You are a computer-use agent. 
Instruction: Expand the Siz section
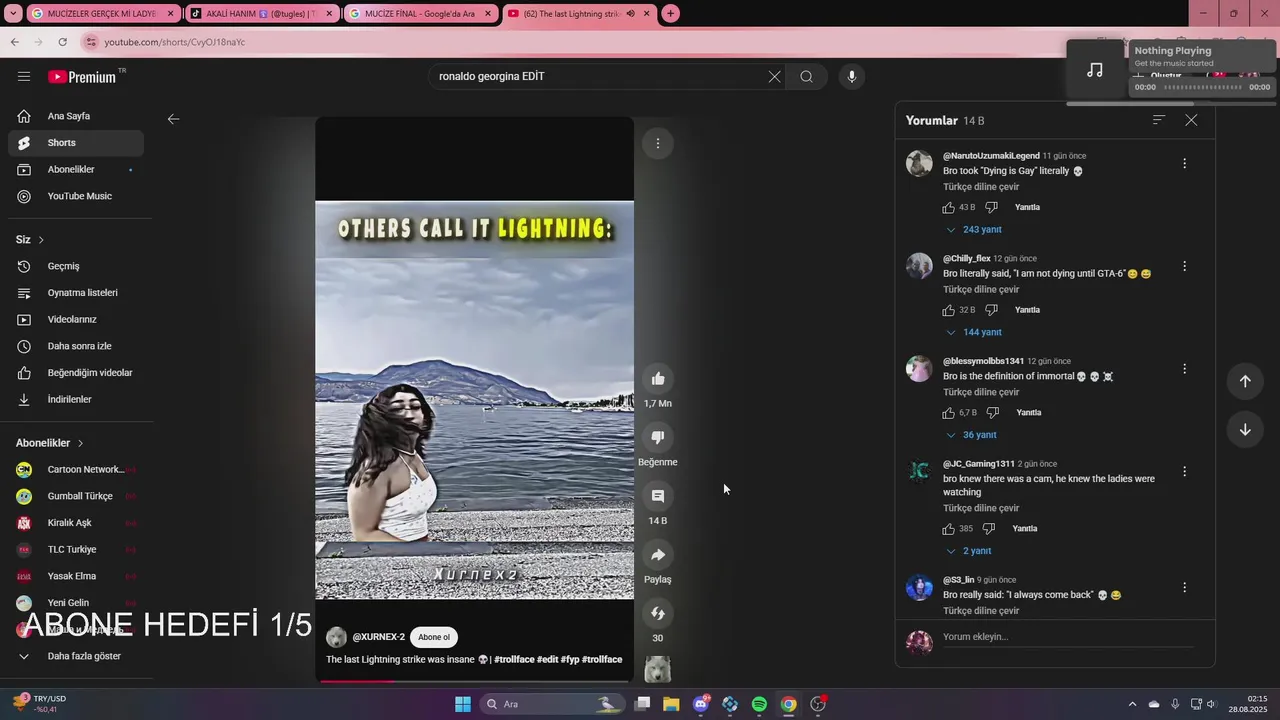tap(30, 240)
